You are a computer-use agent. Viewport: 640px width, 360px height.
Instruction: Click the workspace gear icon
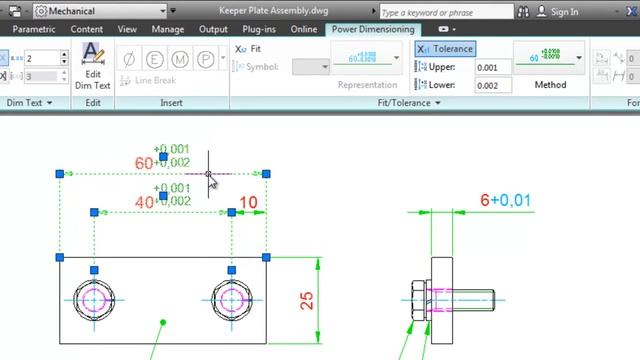(41, 11)
